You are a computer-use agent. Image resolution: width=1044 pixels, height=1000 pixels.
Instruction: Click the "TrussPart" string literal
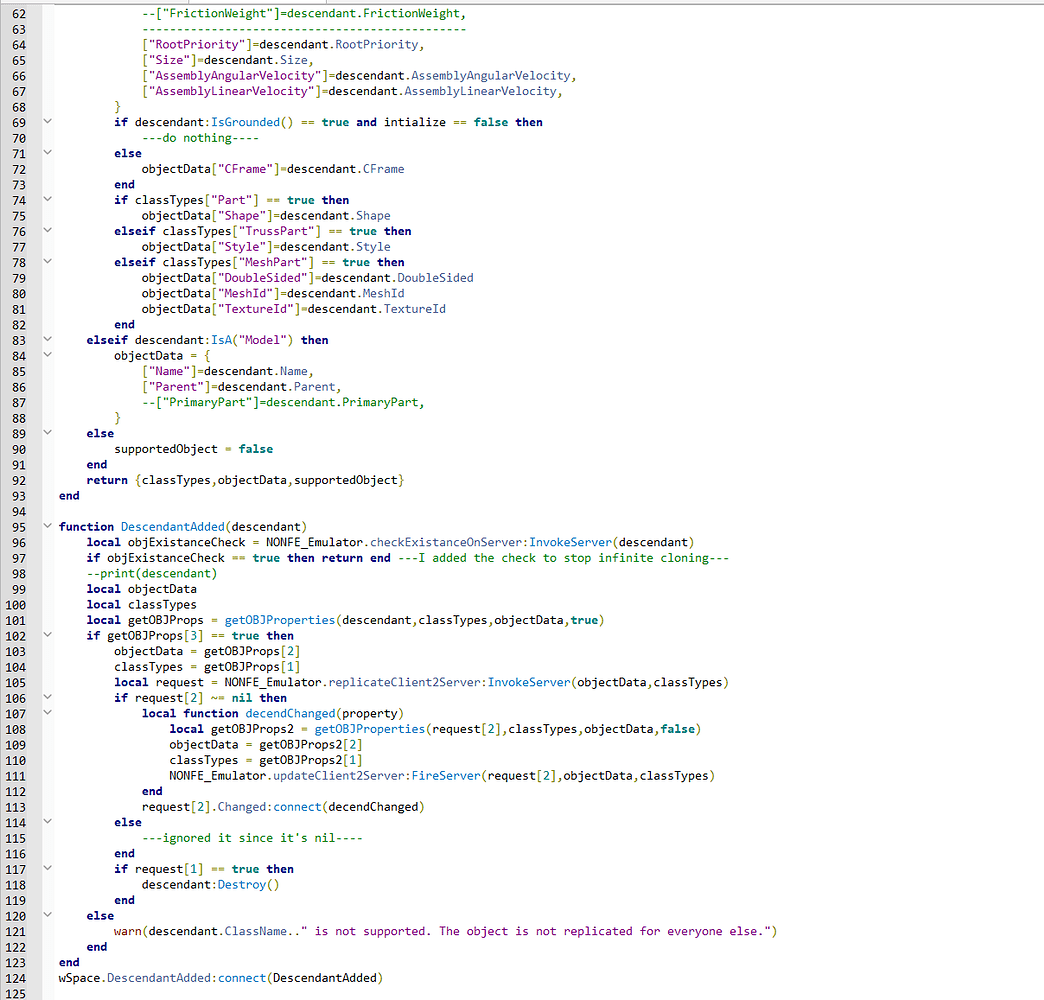pyautogui.click(x=276, y=231)
